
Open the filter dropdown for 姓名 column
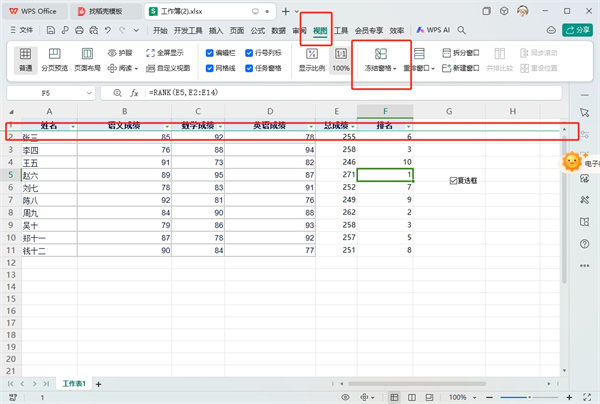click(73, 127)
